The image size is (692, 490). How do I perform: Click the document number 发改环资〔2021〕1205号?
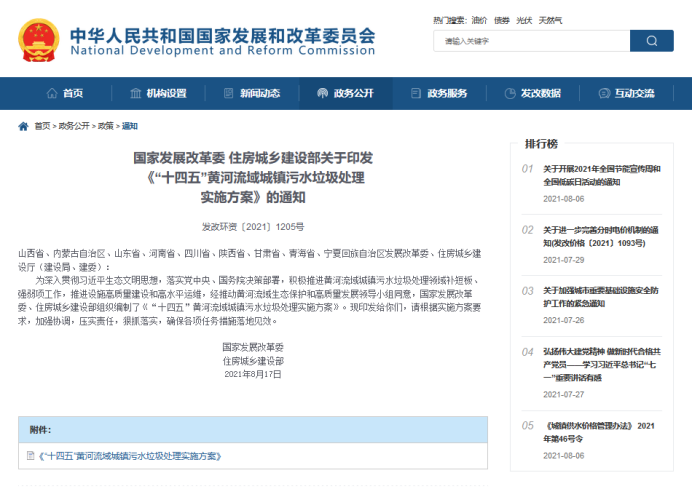pos(253,227)
